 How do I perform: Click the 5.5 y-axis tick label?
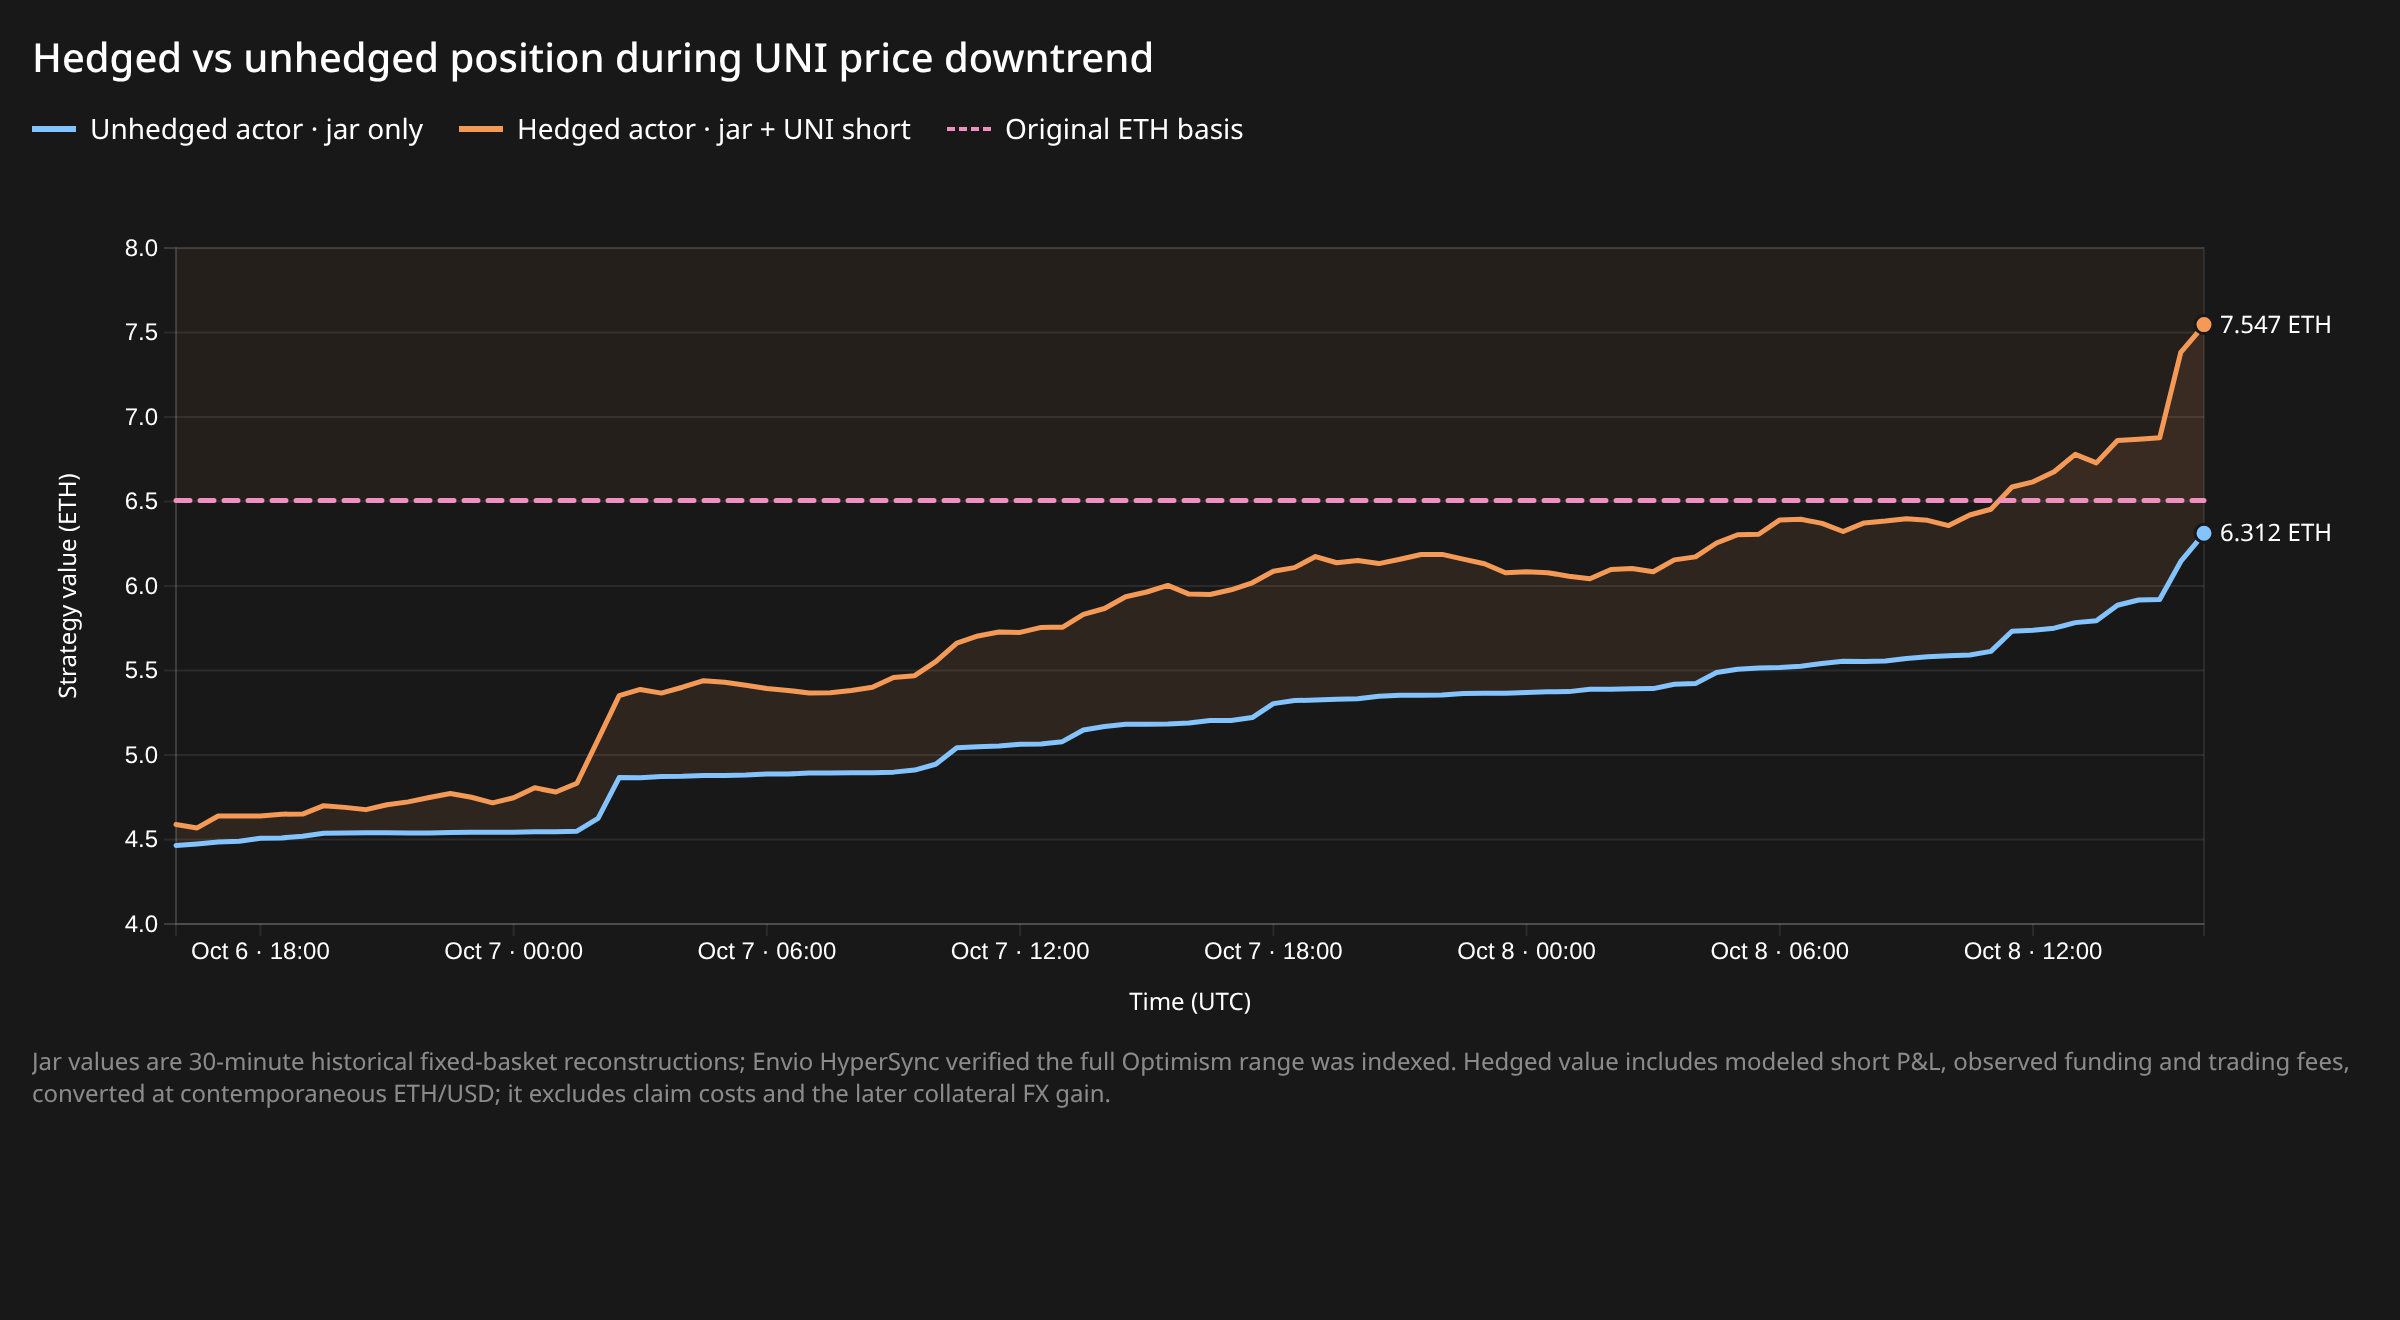141,670
